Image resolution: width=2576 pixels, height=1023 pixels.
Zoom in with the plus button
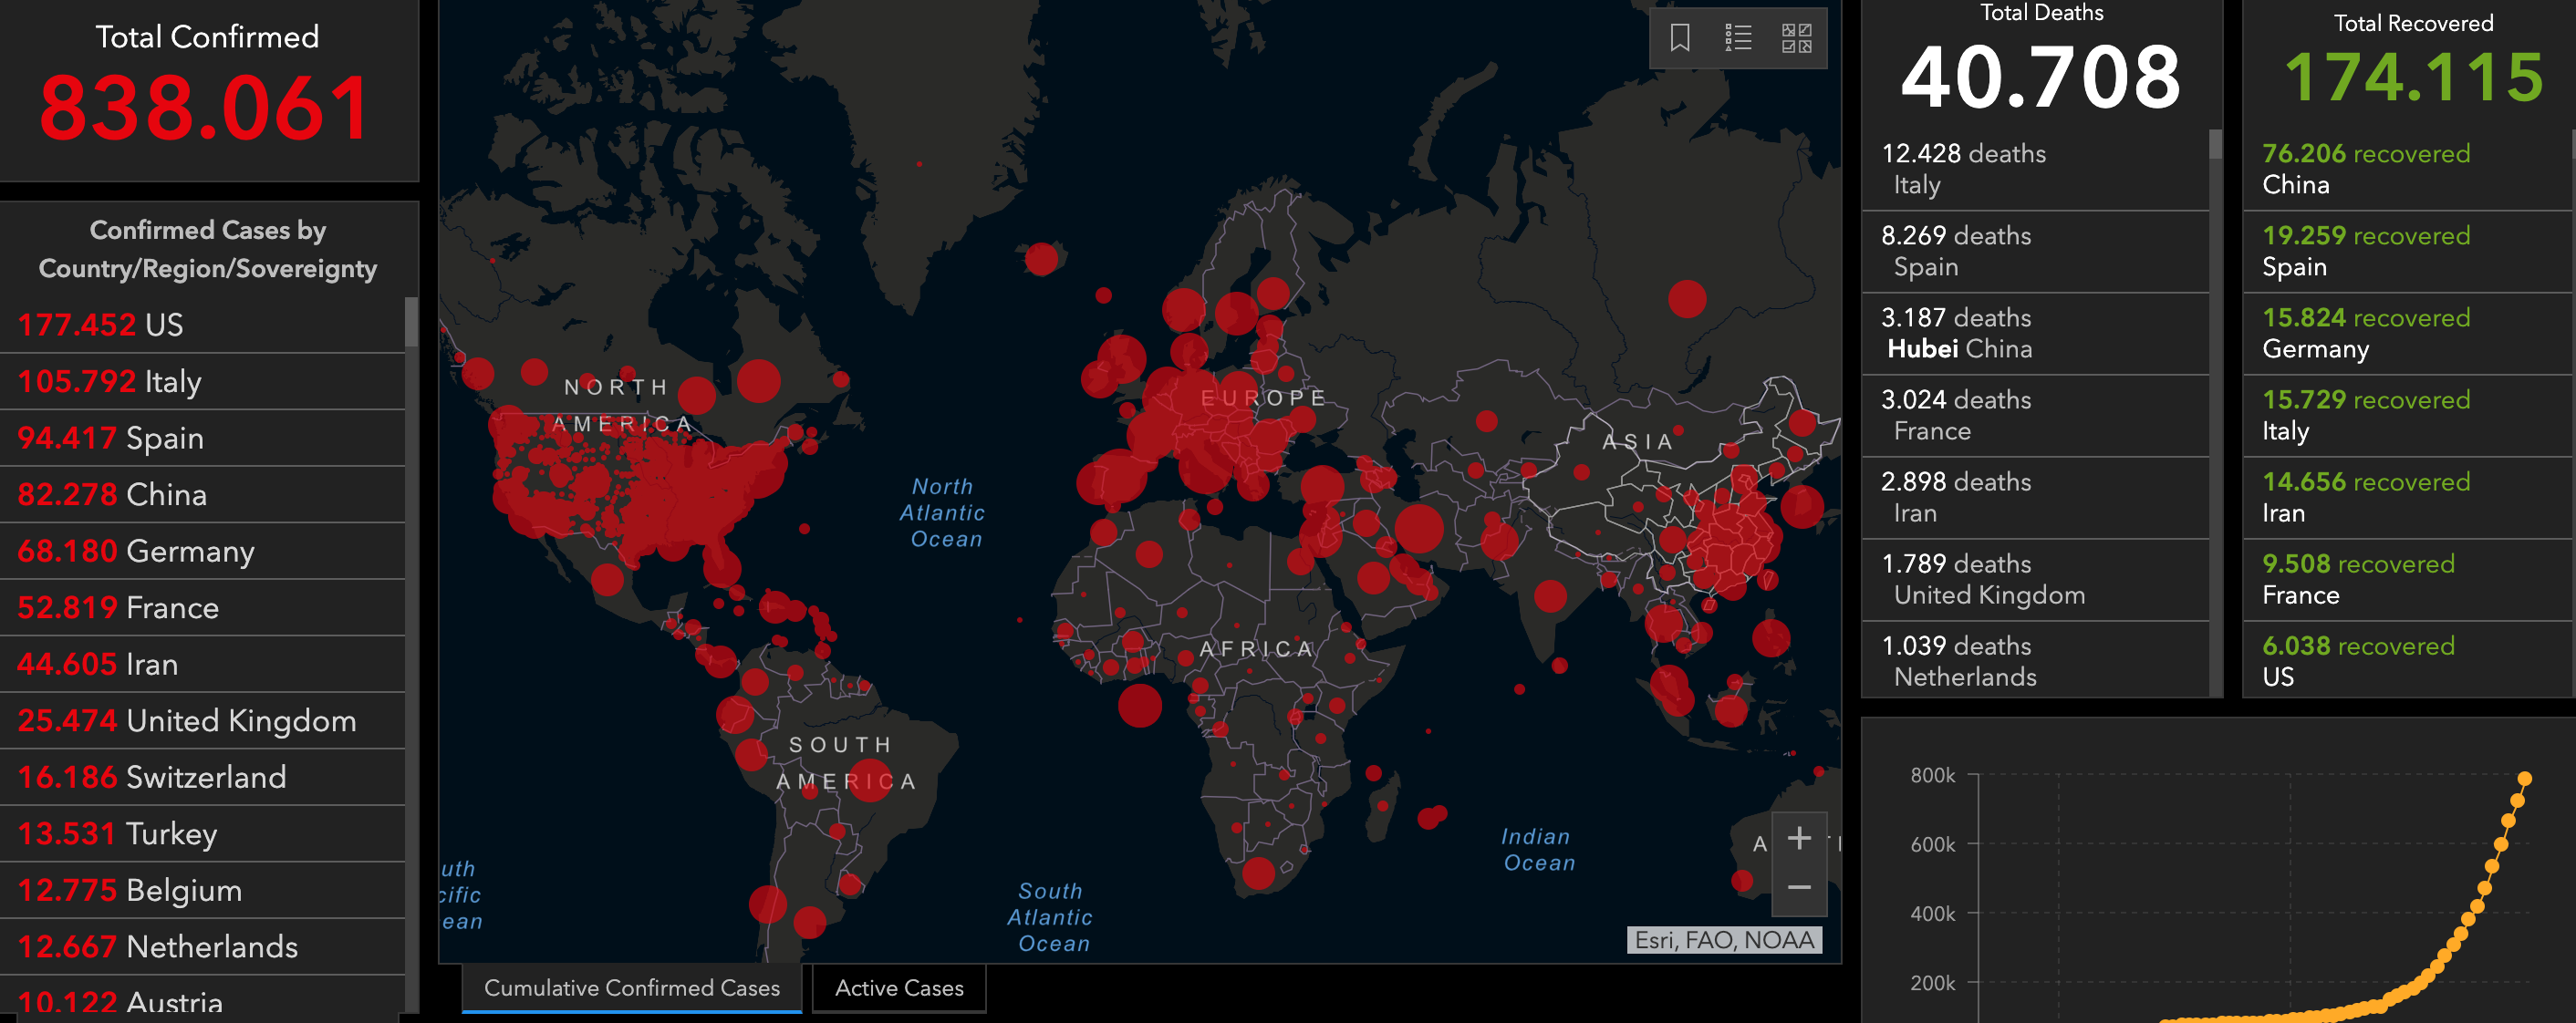1799,838
